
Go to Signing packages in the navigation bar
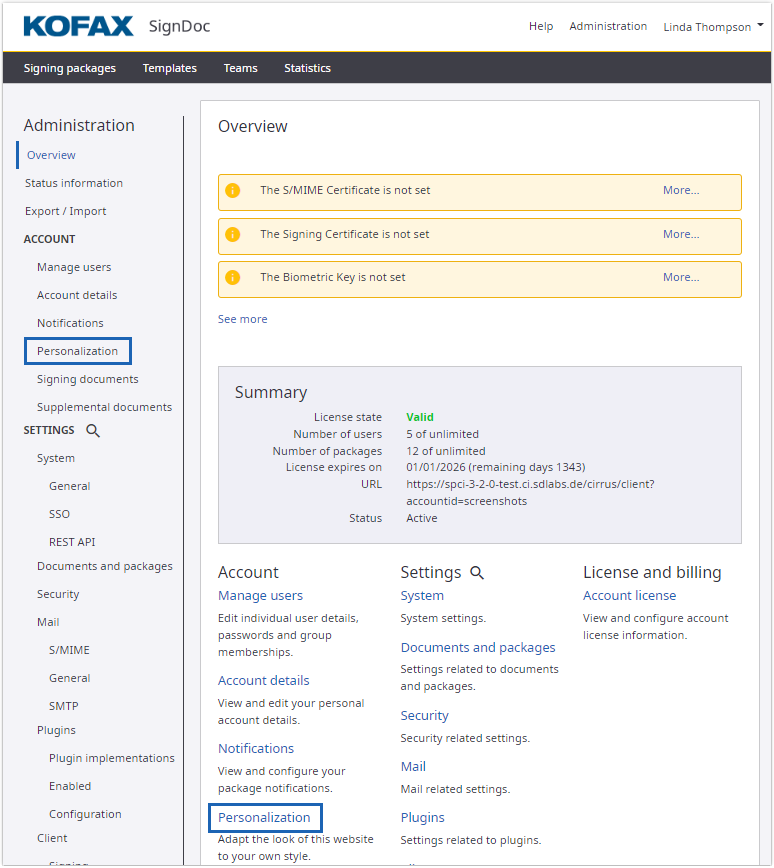point(70,68)
